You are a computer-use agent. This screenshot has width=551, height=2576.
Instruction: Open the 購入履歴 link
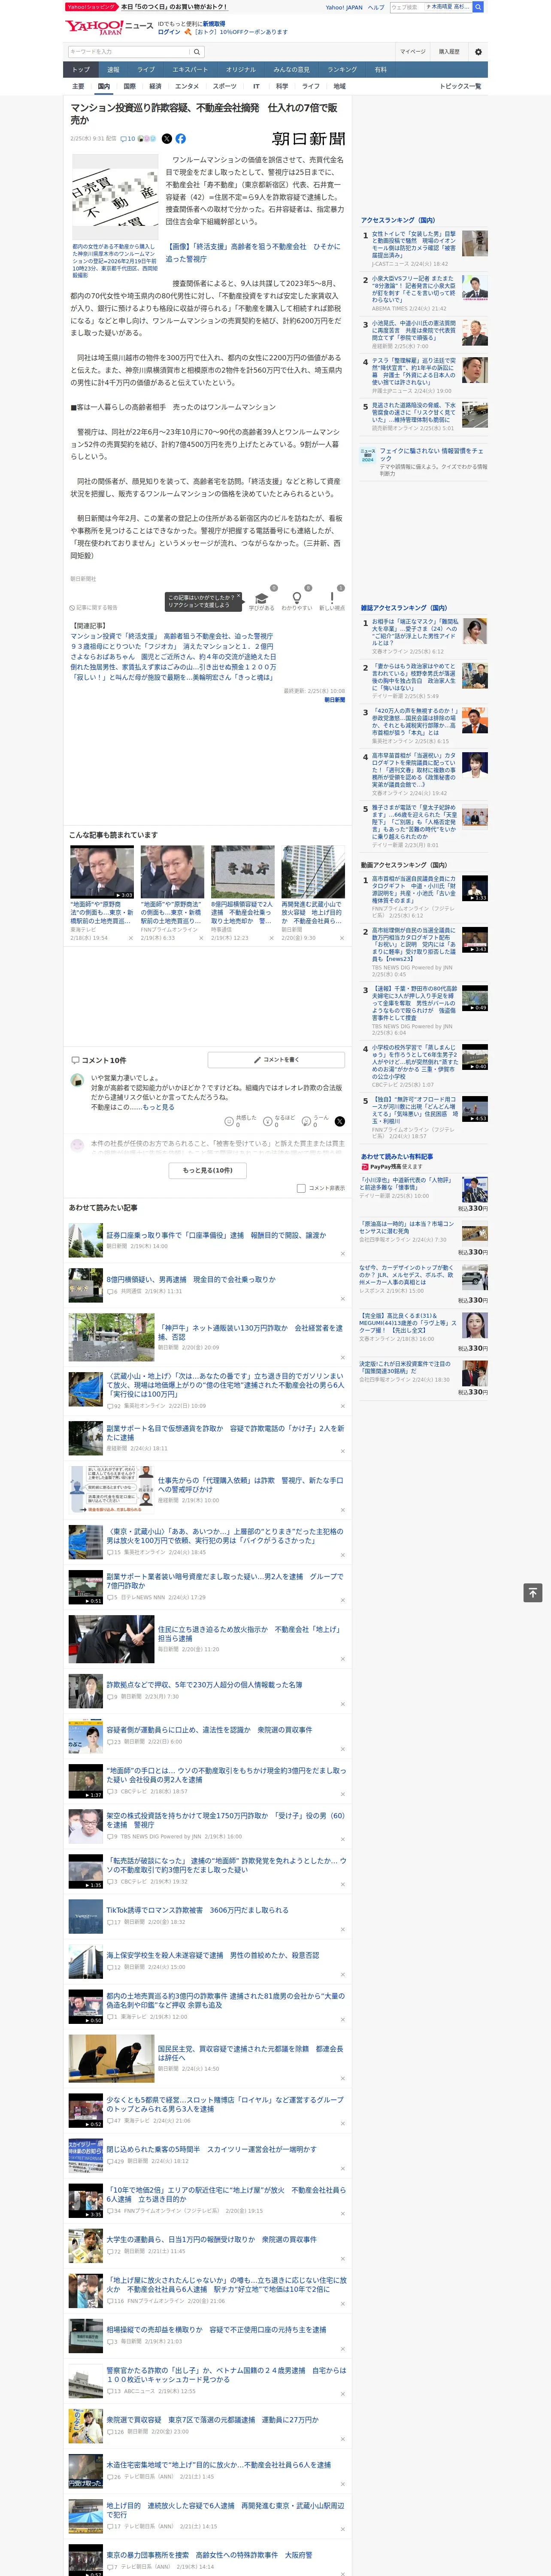(x=449, y=51)
